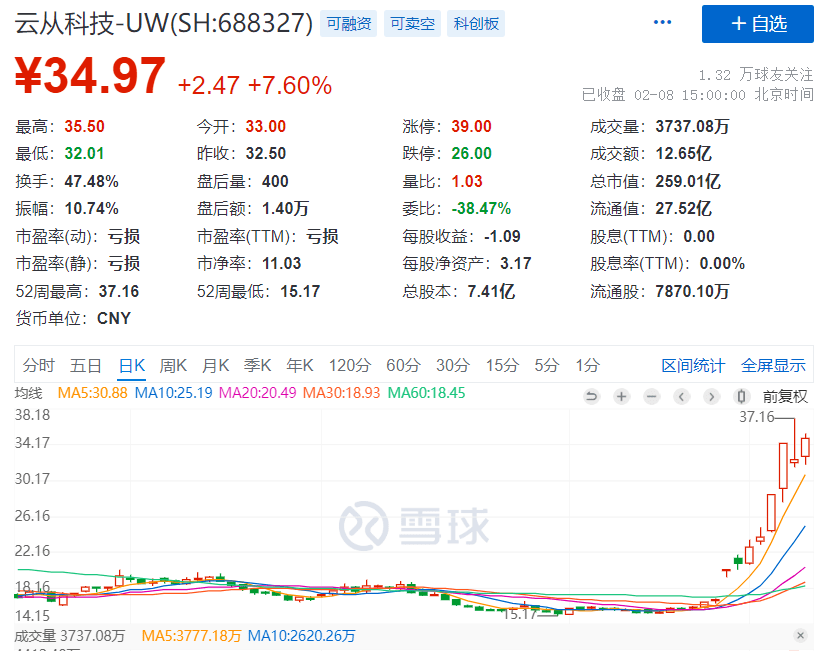Screen dimensions: 836x651
Task: Click the 跌停 value 26.00
Action: (x=471, y=154)
